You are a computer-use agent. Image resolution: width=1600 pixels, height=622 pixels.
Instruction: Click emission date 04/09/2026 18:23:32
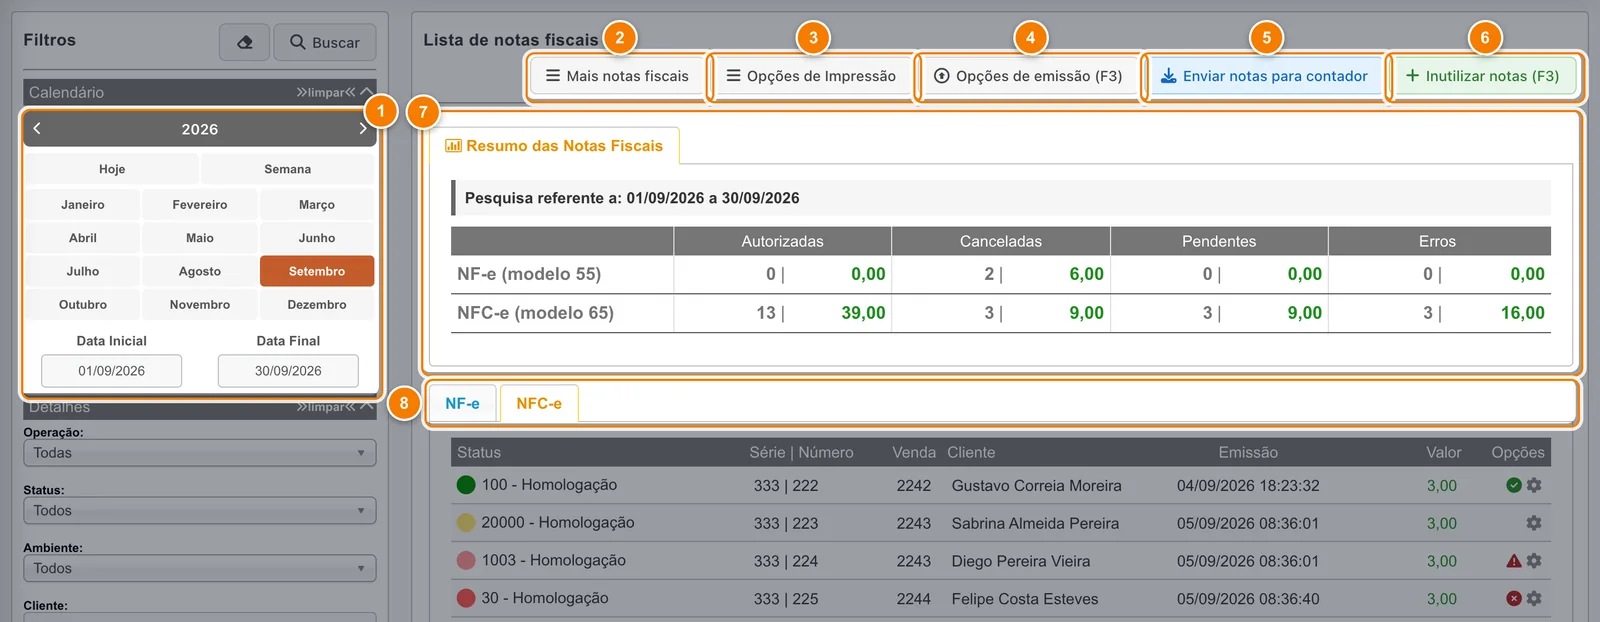pyautogui.click(x=1248, y=486)
